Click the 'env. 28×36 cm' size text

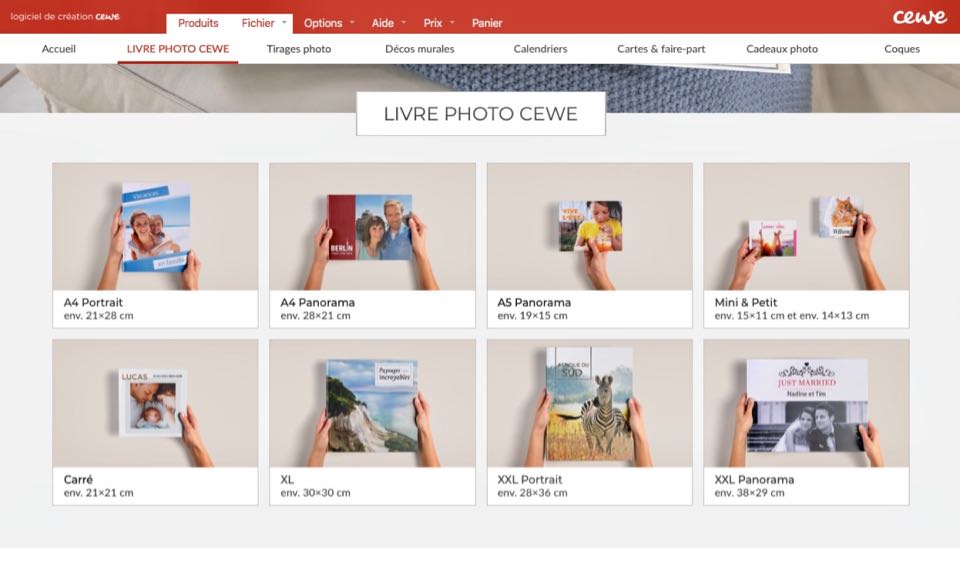click(532, 493)
